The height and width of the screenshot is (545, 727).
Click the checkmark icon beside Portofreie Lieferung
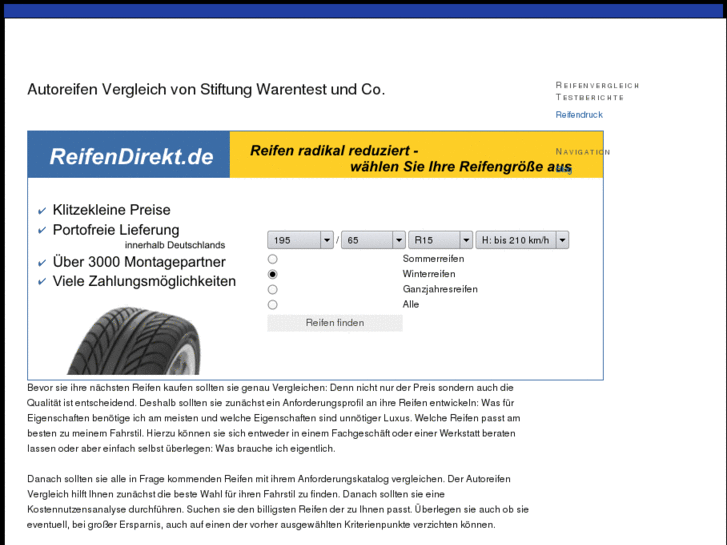[42, 231]
